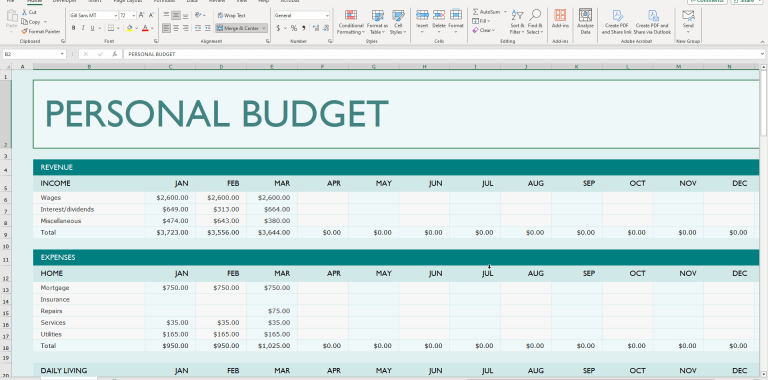Open the General number format dropdown
Image resolution: width=768 pixels, height=380 pixels.
point(327,16)
